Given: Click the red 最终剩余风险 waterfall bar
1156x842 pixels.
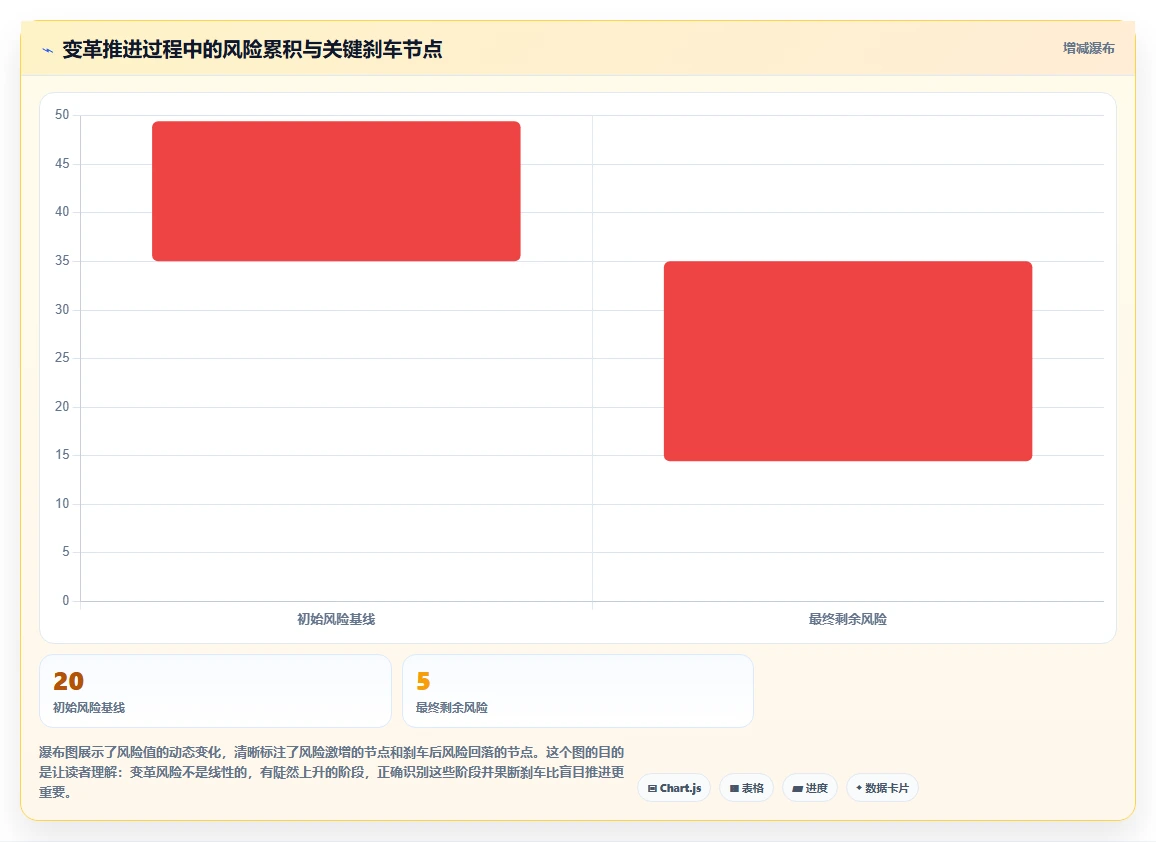Looking at the screenshot, I should tap(848, 361).
